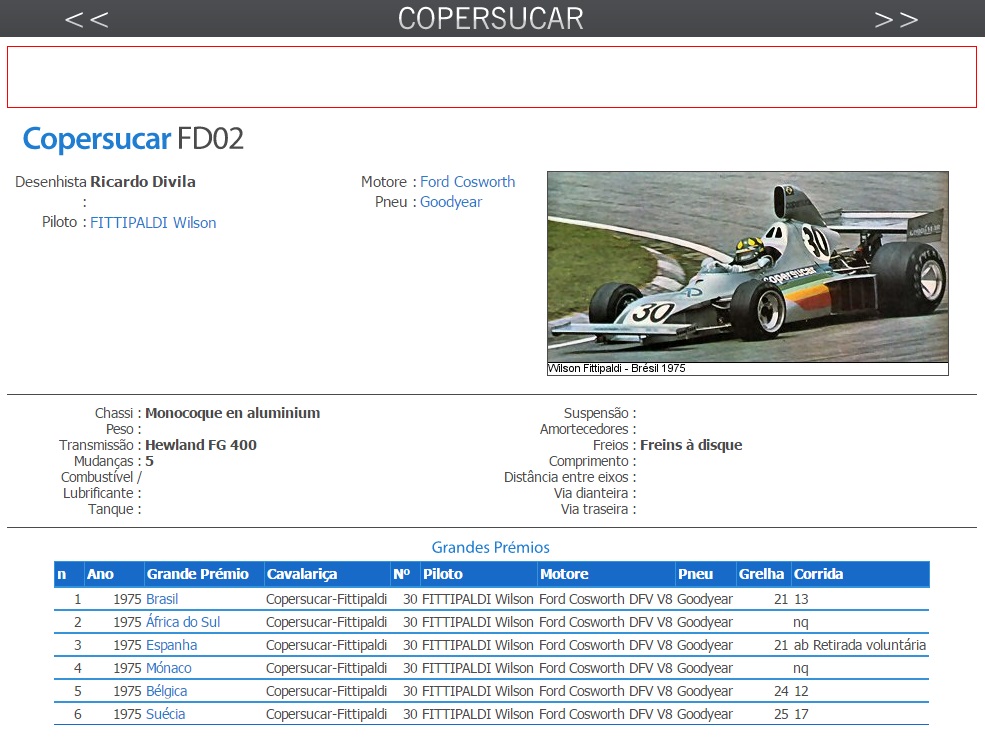Go to next car with >> arrow
Viewport: 985px width, 740px height.
(896, 19)
